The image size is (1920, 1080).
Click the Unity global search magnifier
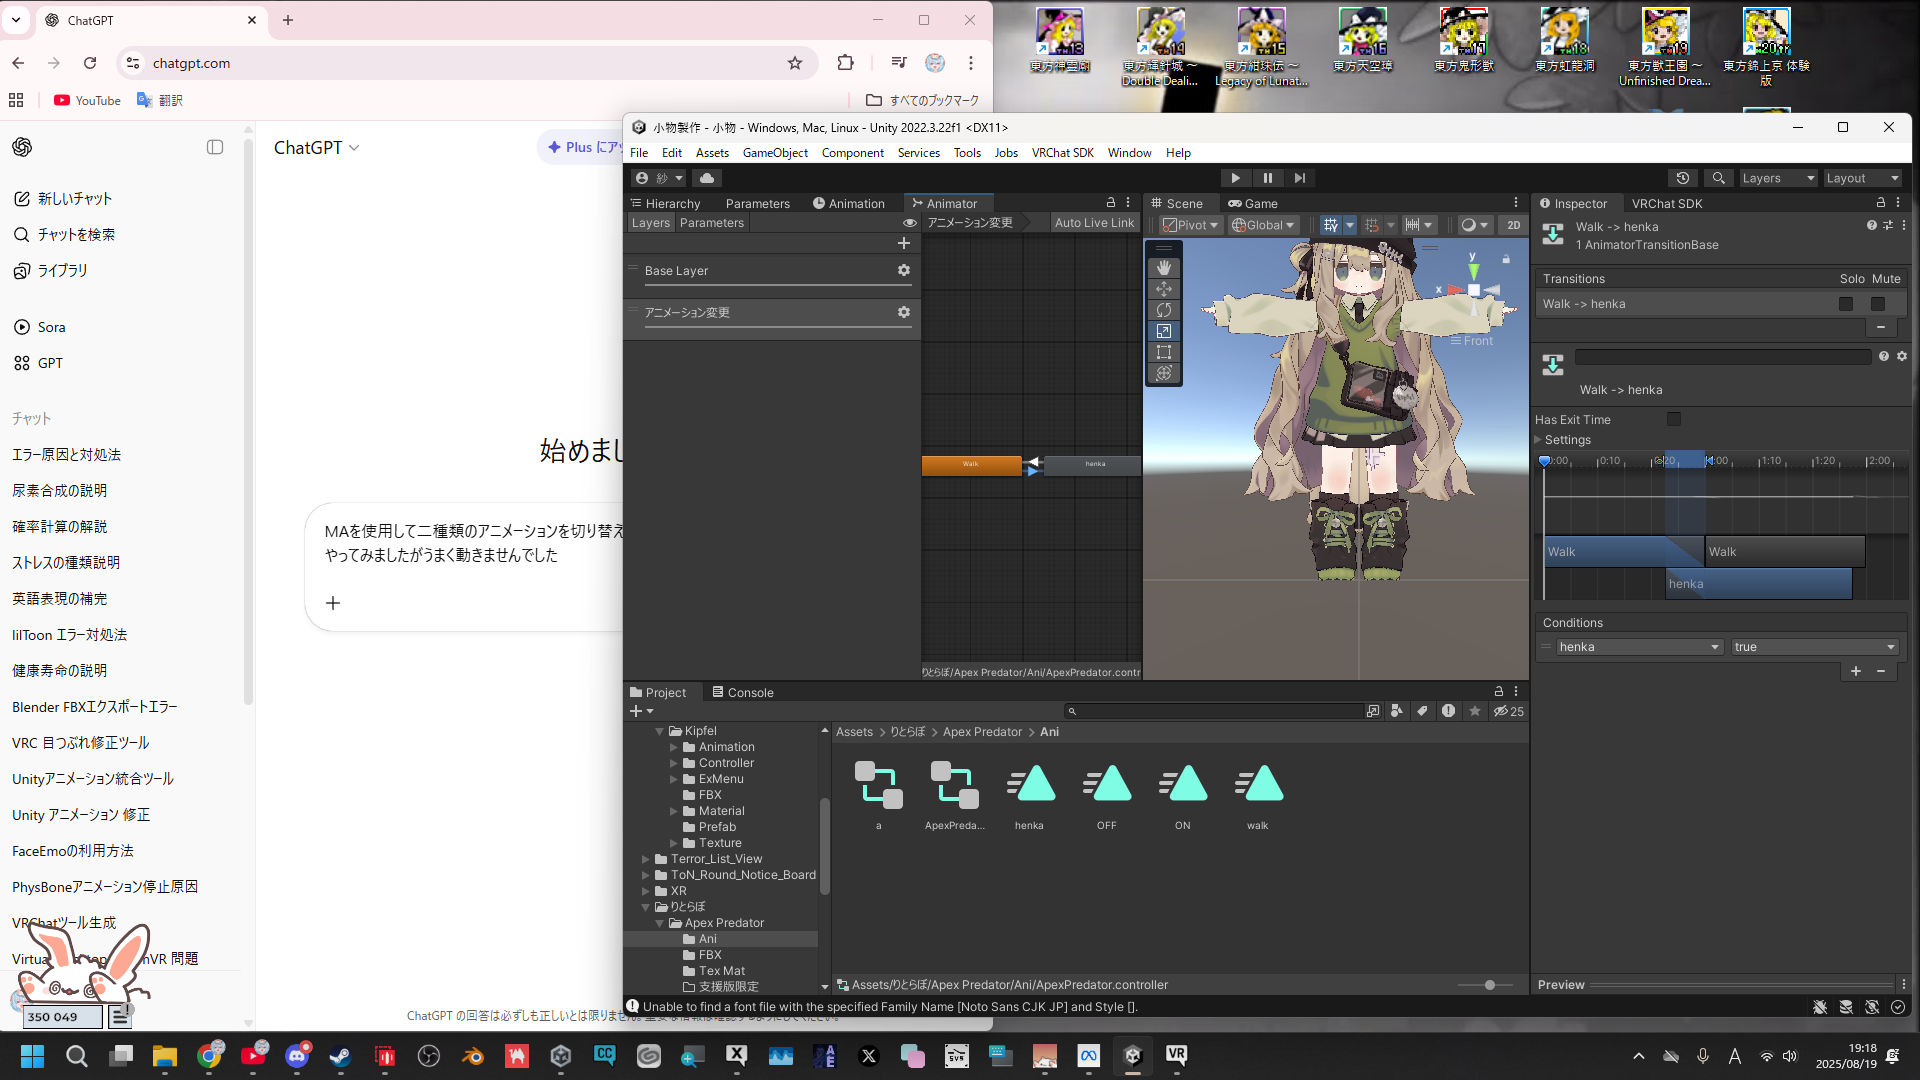tap(1718, 178)
